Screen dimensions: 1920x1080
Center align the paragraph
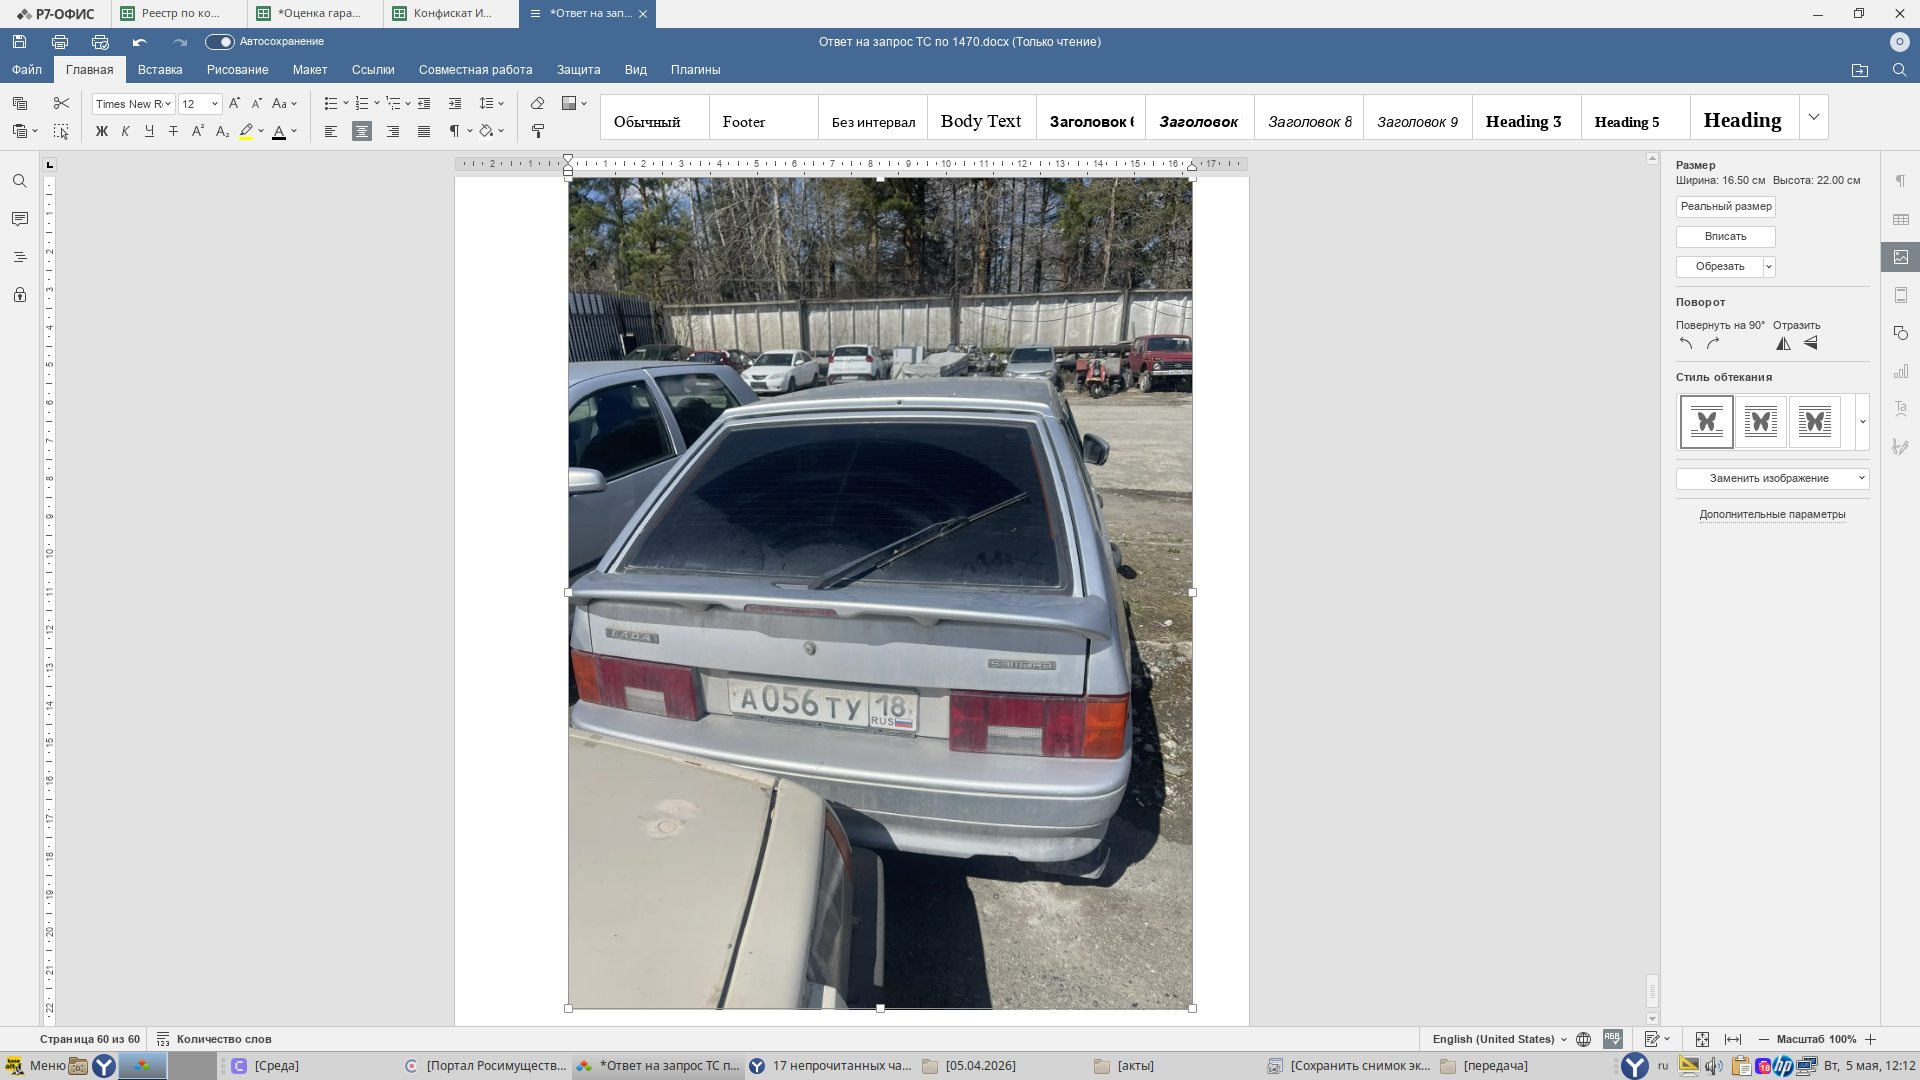coord(362,131)
